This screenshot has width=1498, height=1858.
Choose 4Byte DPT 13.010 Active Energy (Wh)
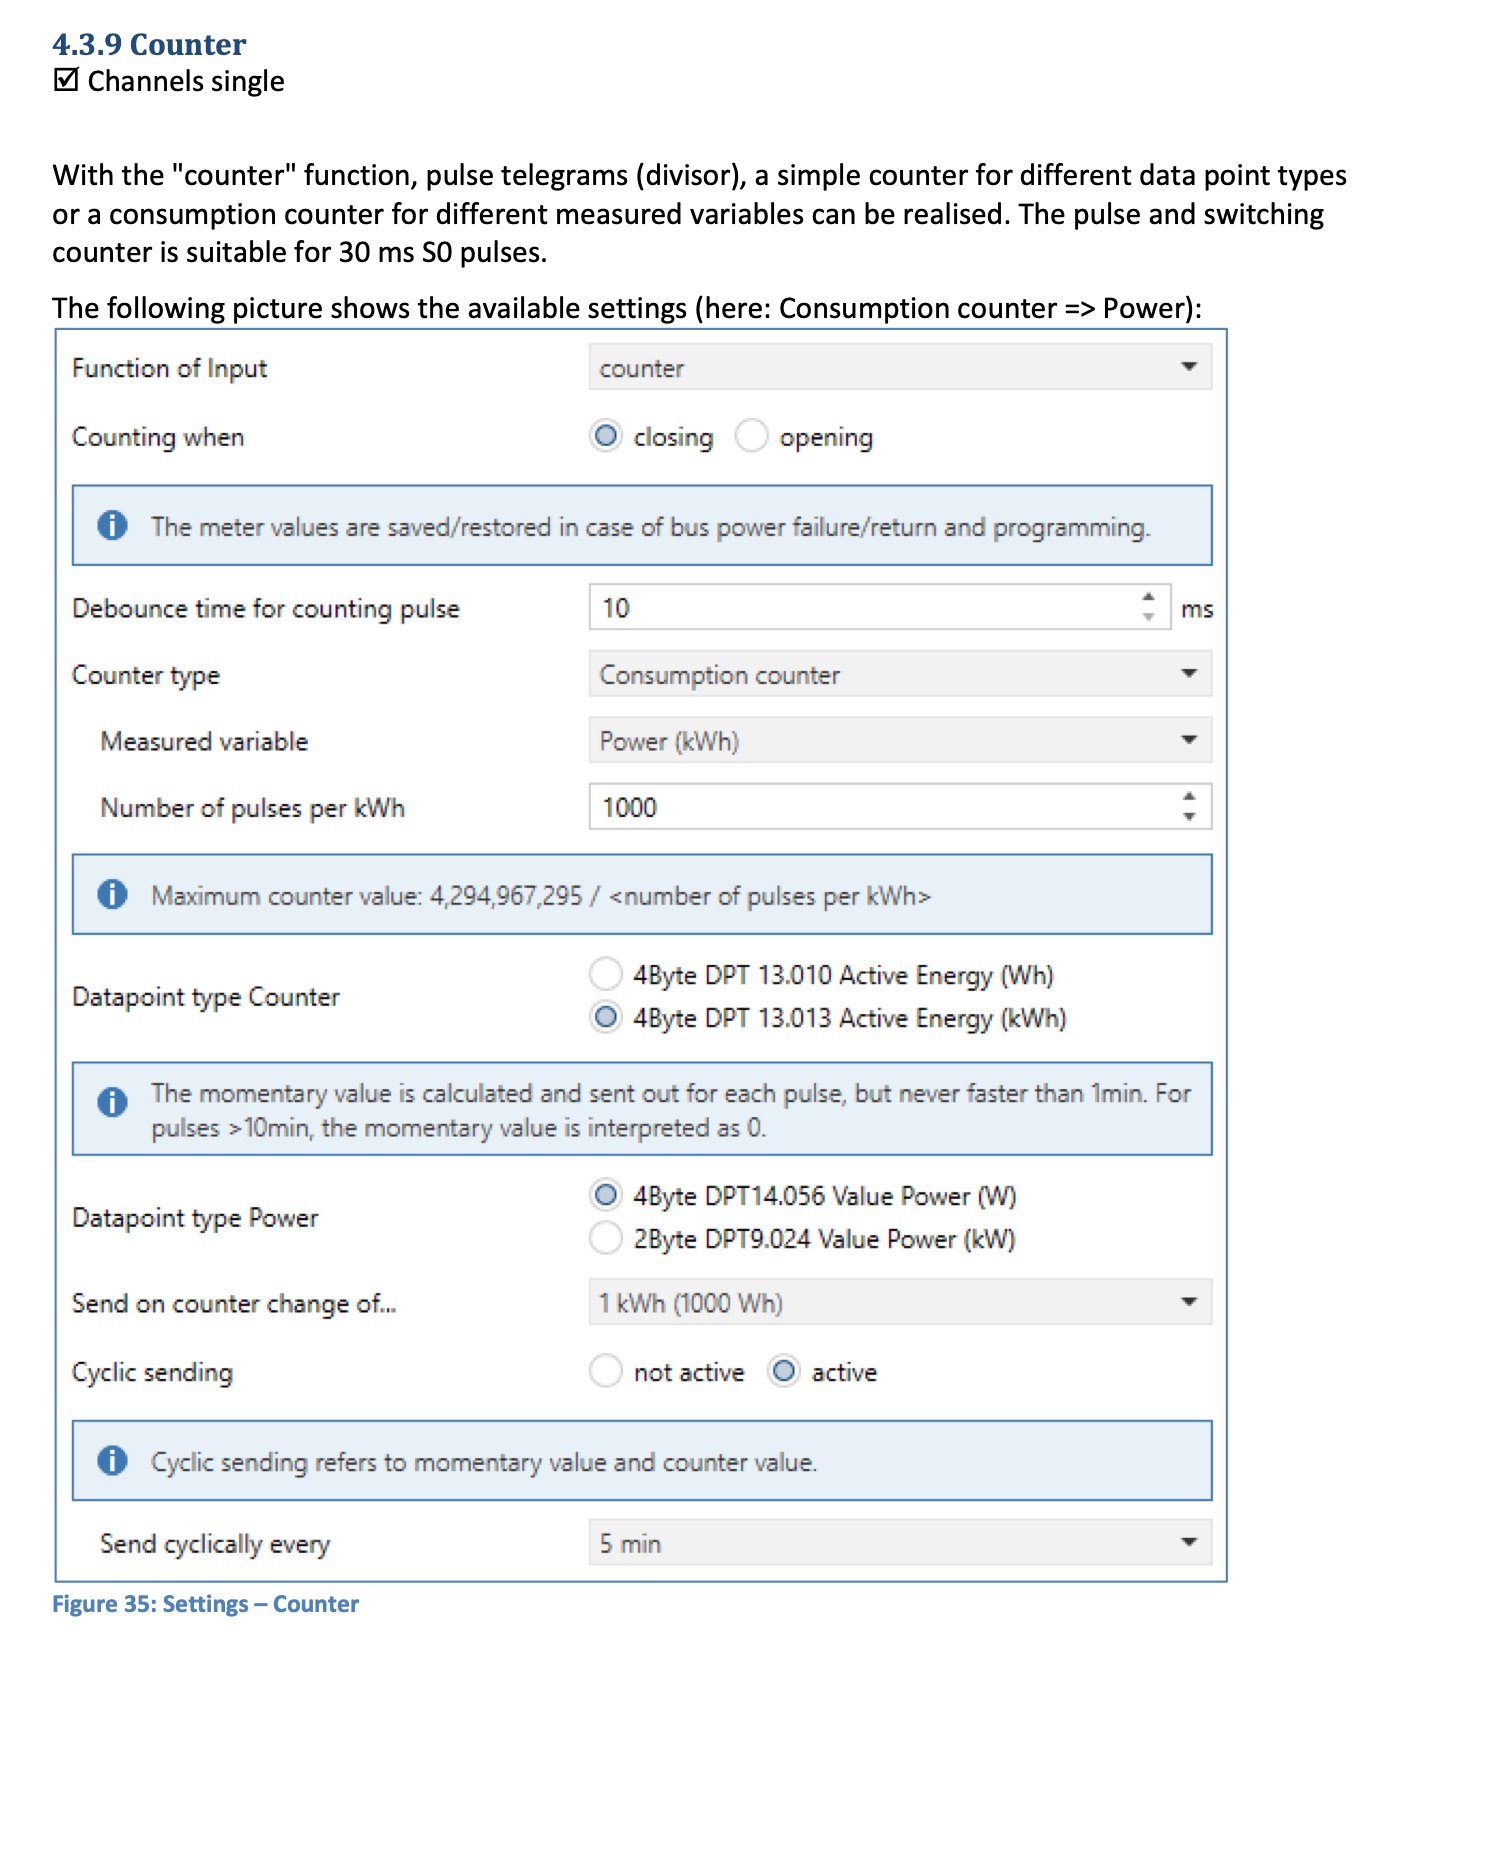click(606, 973)
